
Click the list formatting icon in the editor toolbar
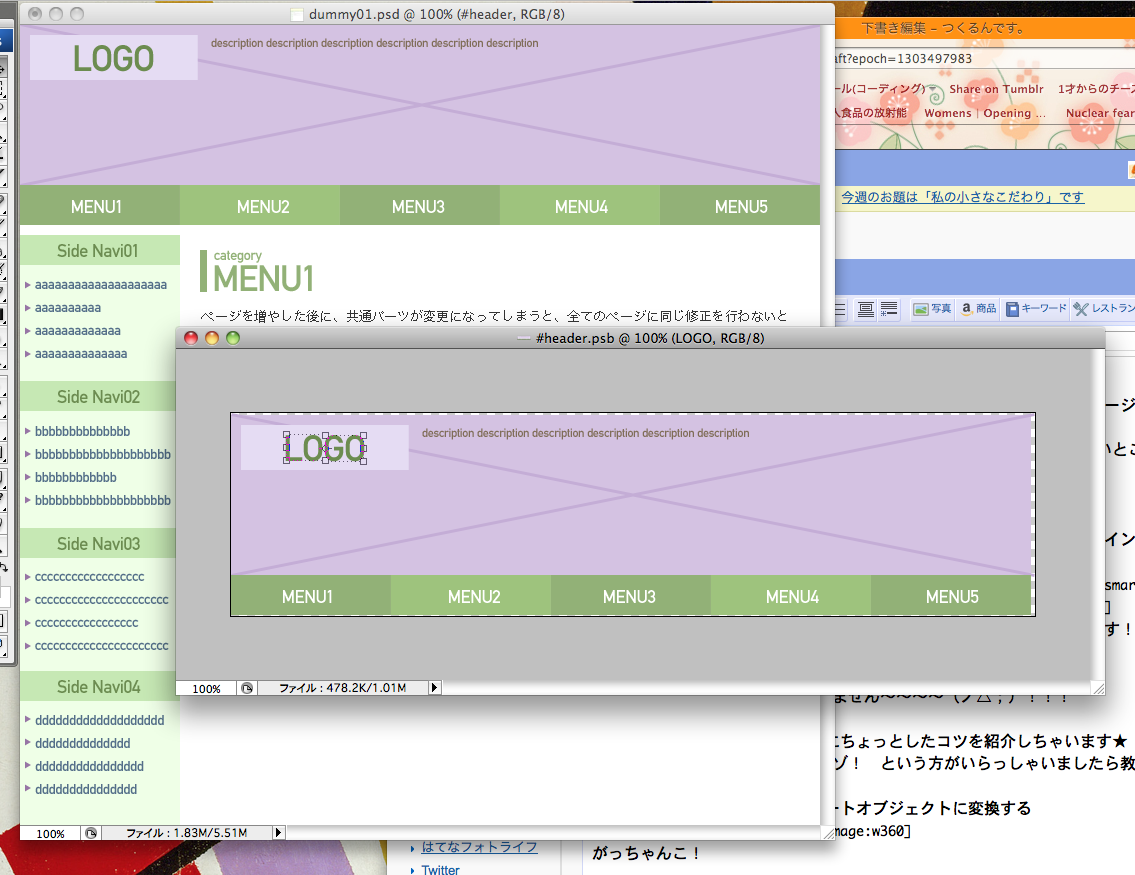[886, 307]
